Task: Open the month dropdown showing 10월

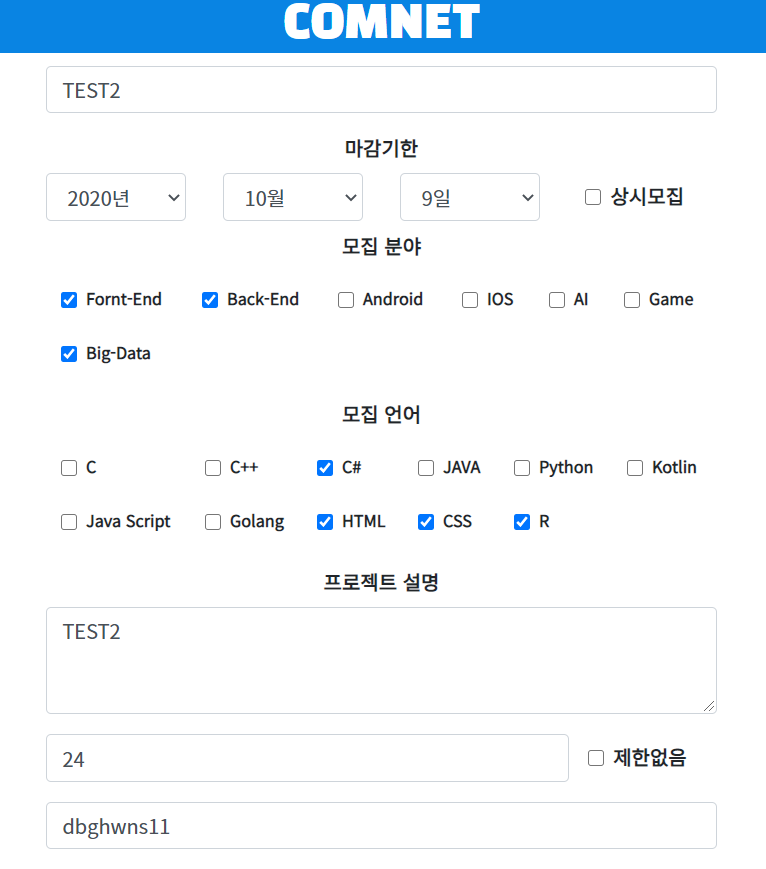Action: click(x=293, y=197)
